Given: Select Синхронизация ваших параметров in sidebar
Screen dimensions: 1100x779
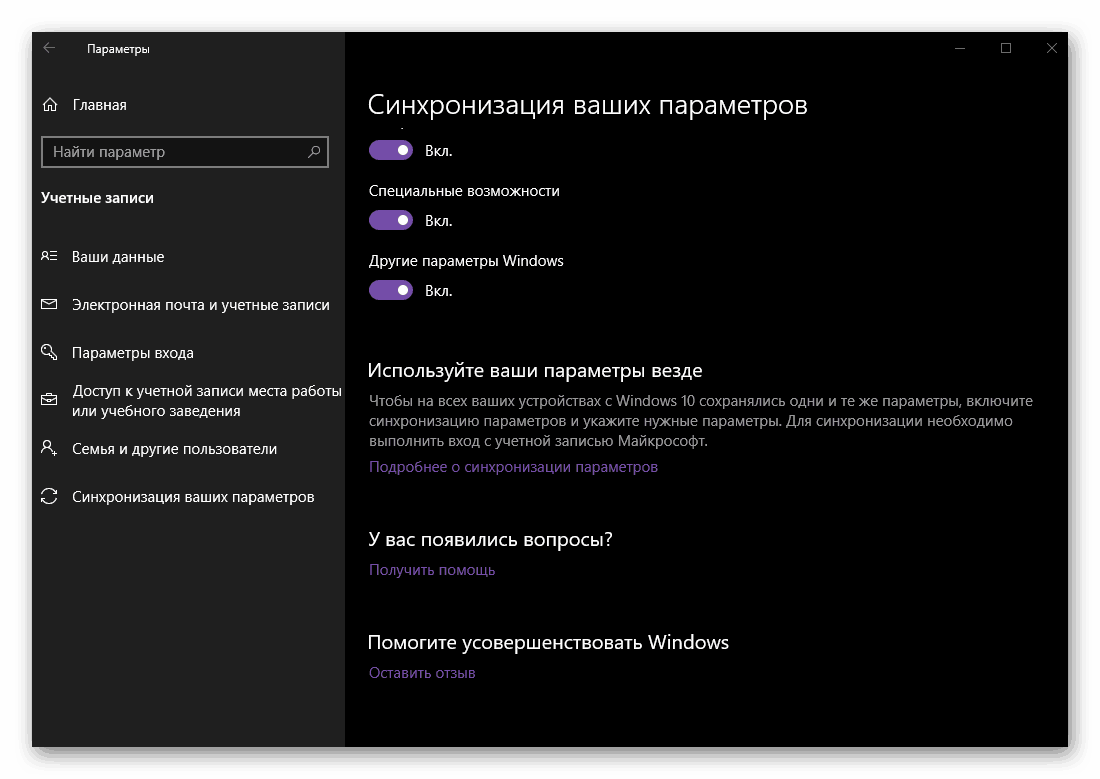Looking at the screenshot, I should click(x=193, y=497).
